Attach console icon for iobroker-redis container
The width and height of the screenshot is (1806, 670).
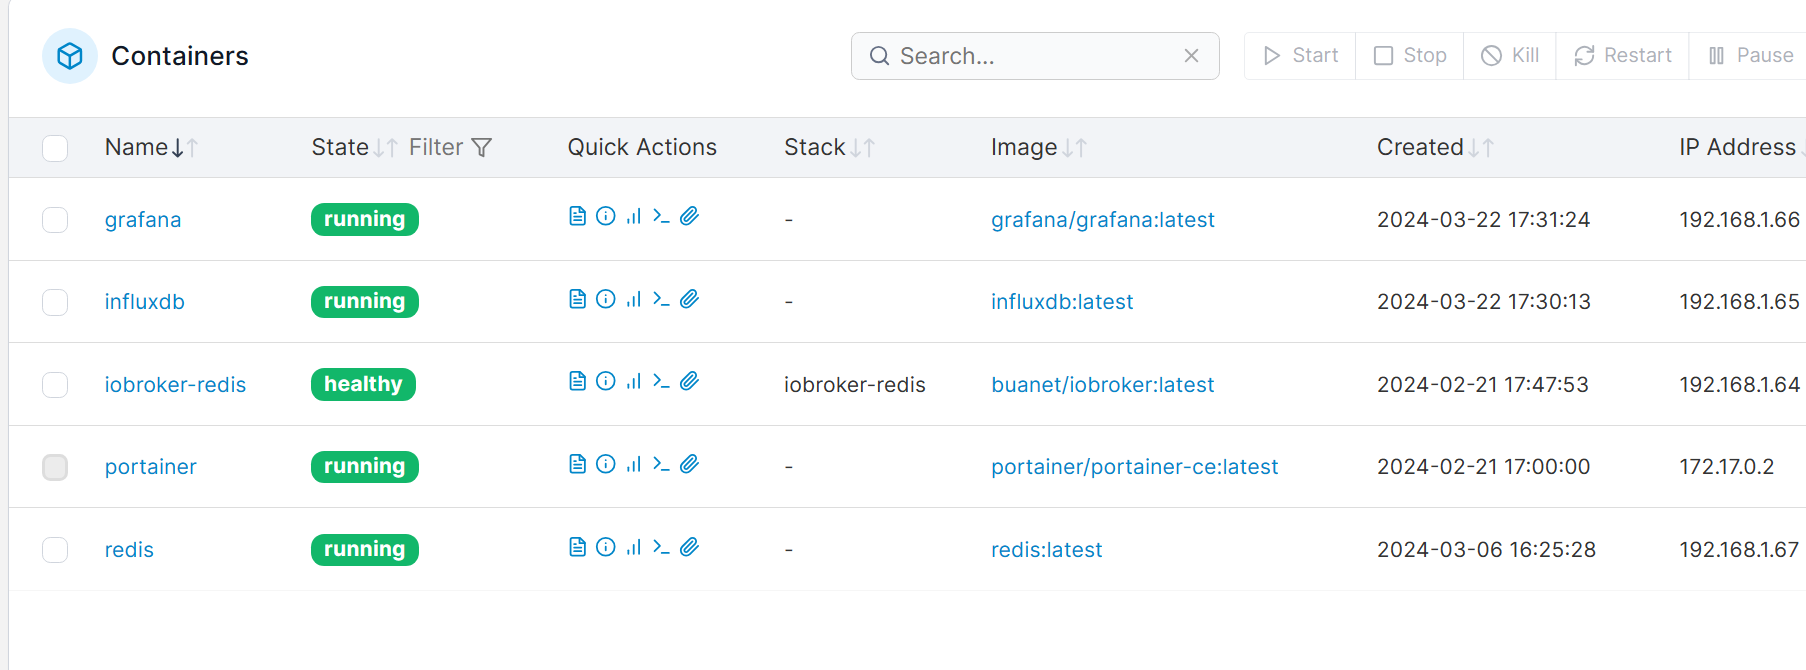[689, 381]
